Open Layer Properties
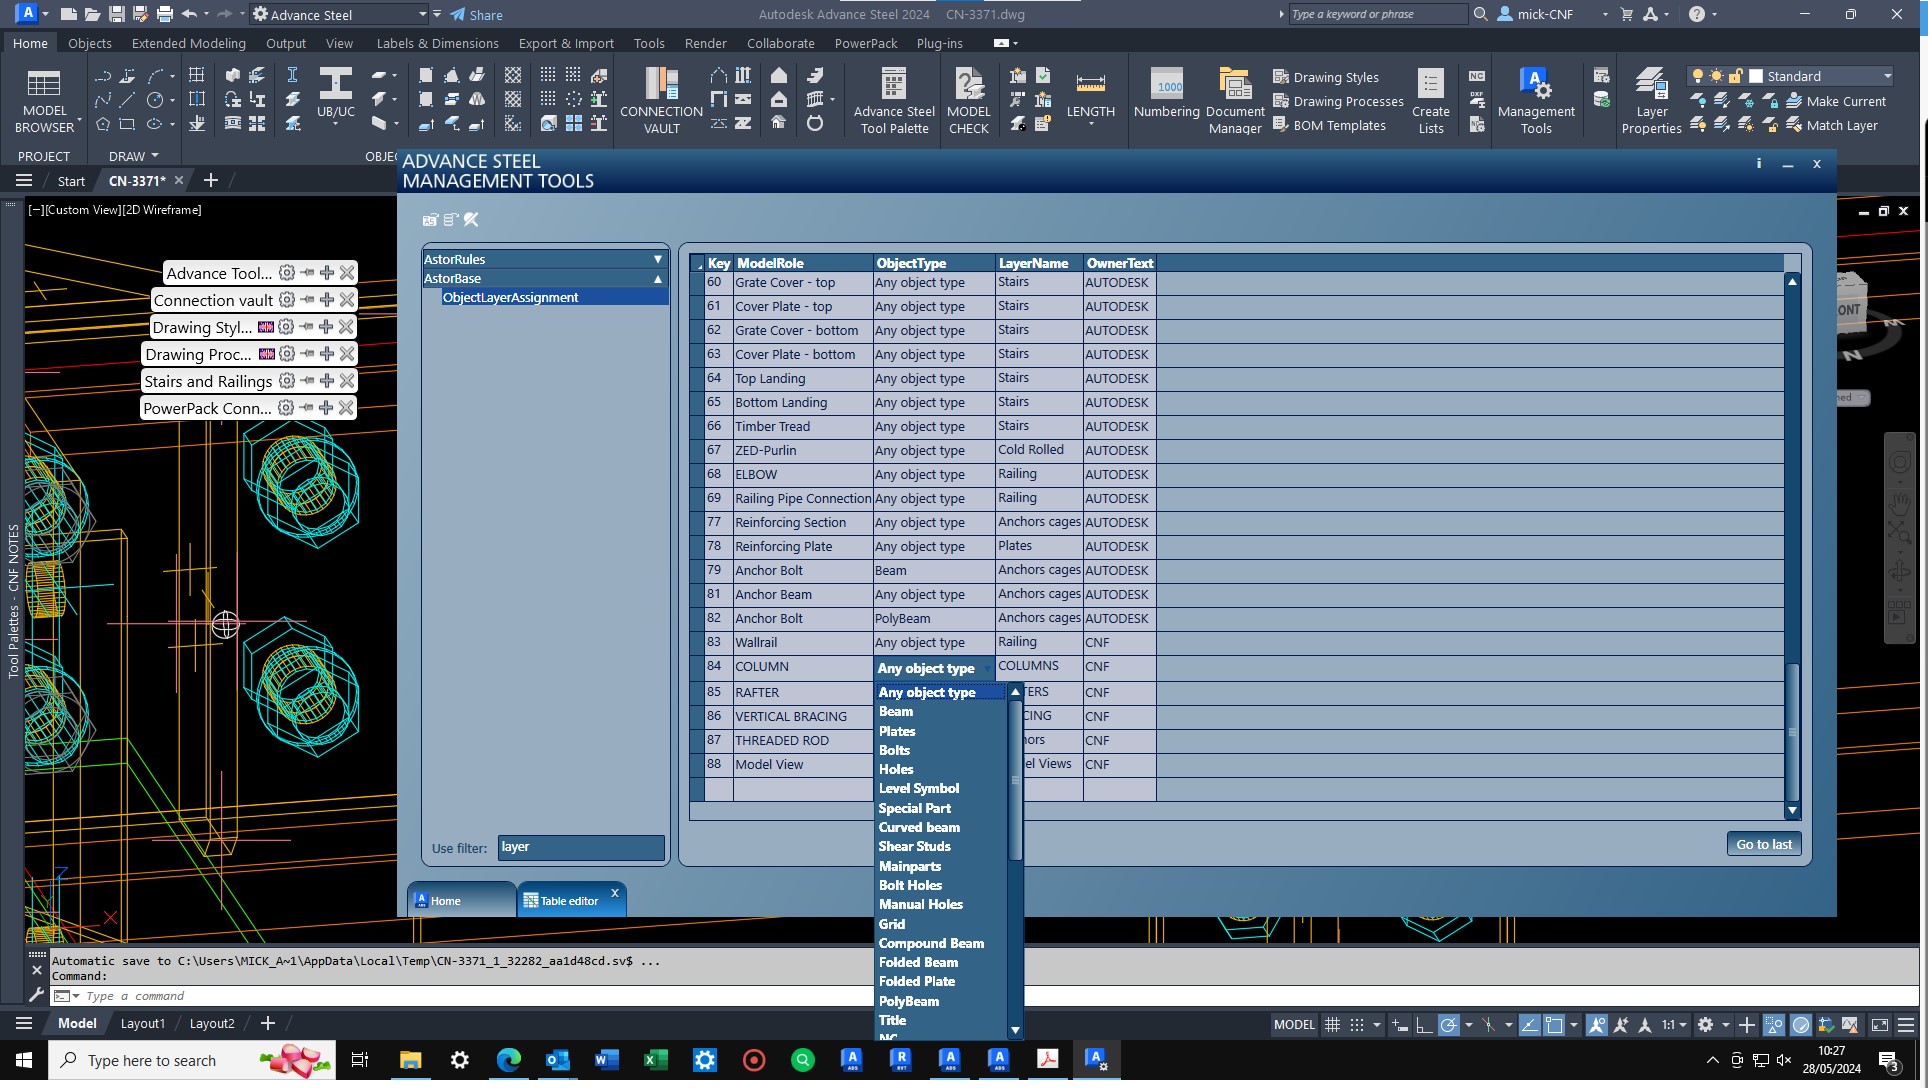This screenshot has height=1088, width=1928. [1651, 99]
